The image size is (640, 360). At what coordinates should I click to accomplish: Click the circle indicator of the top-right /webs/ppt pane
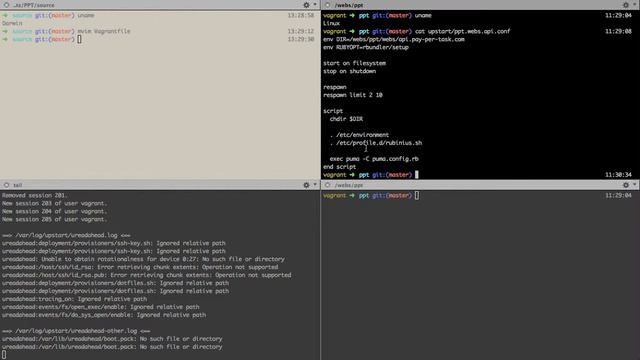pos(327,5)
